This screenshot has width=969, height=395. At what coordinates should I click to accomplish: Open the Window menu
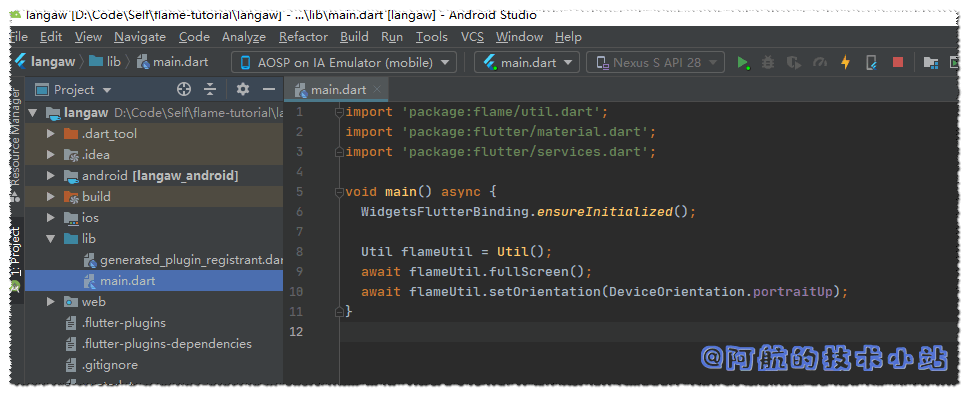point(519,37)
